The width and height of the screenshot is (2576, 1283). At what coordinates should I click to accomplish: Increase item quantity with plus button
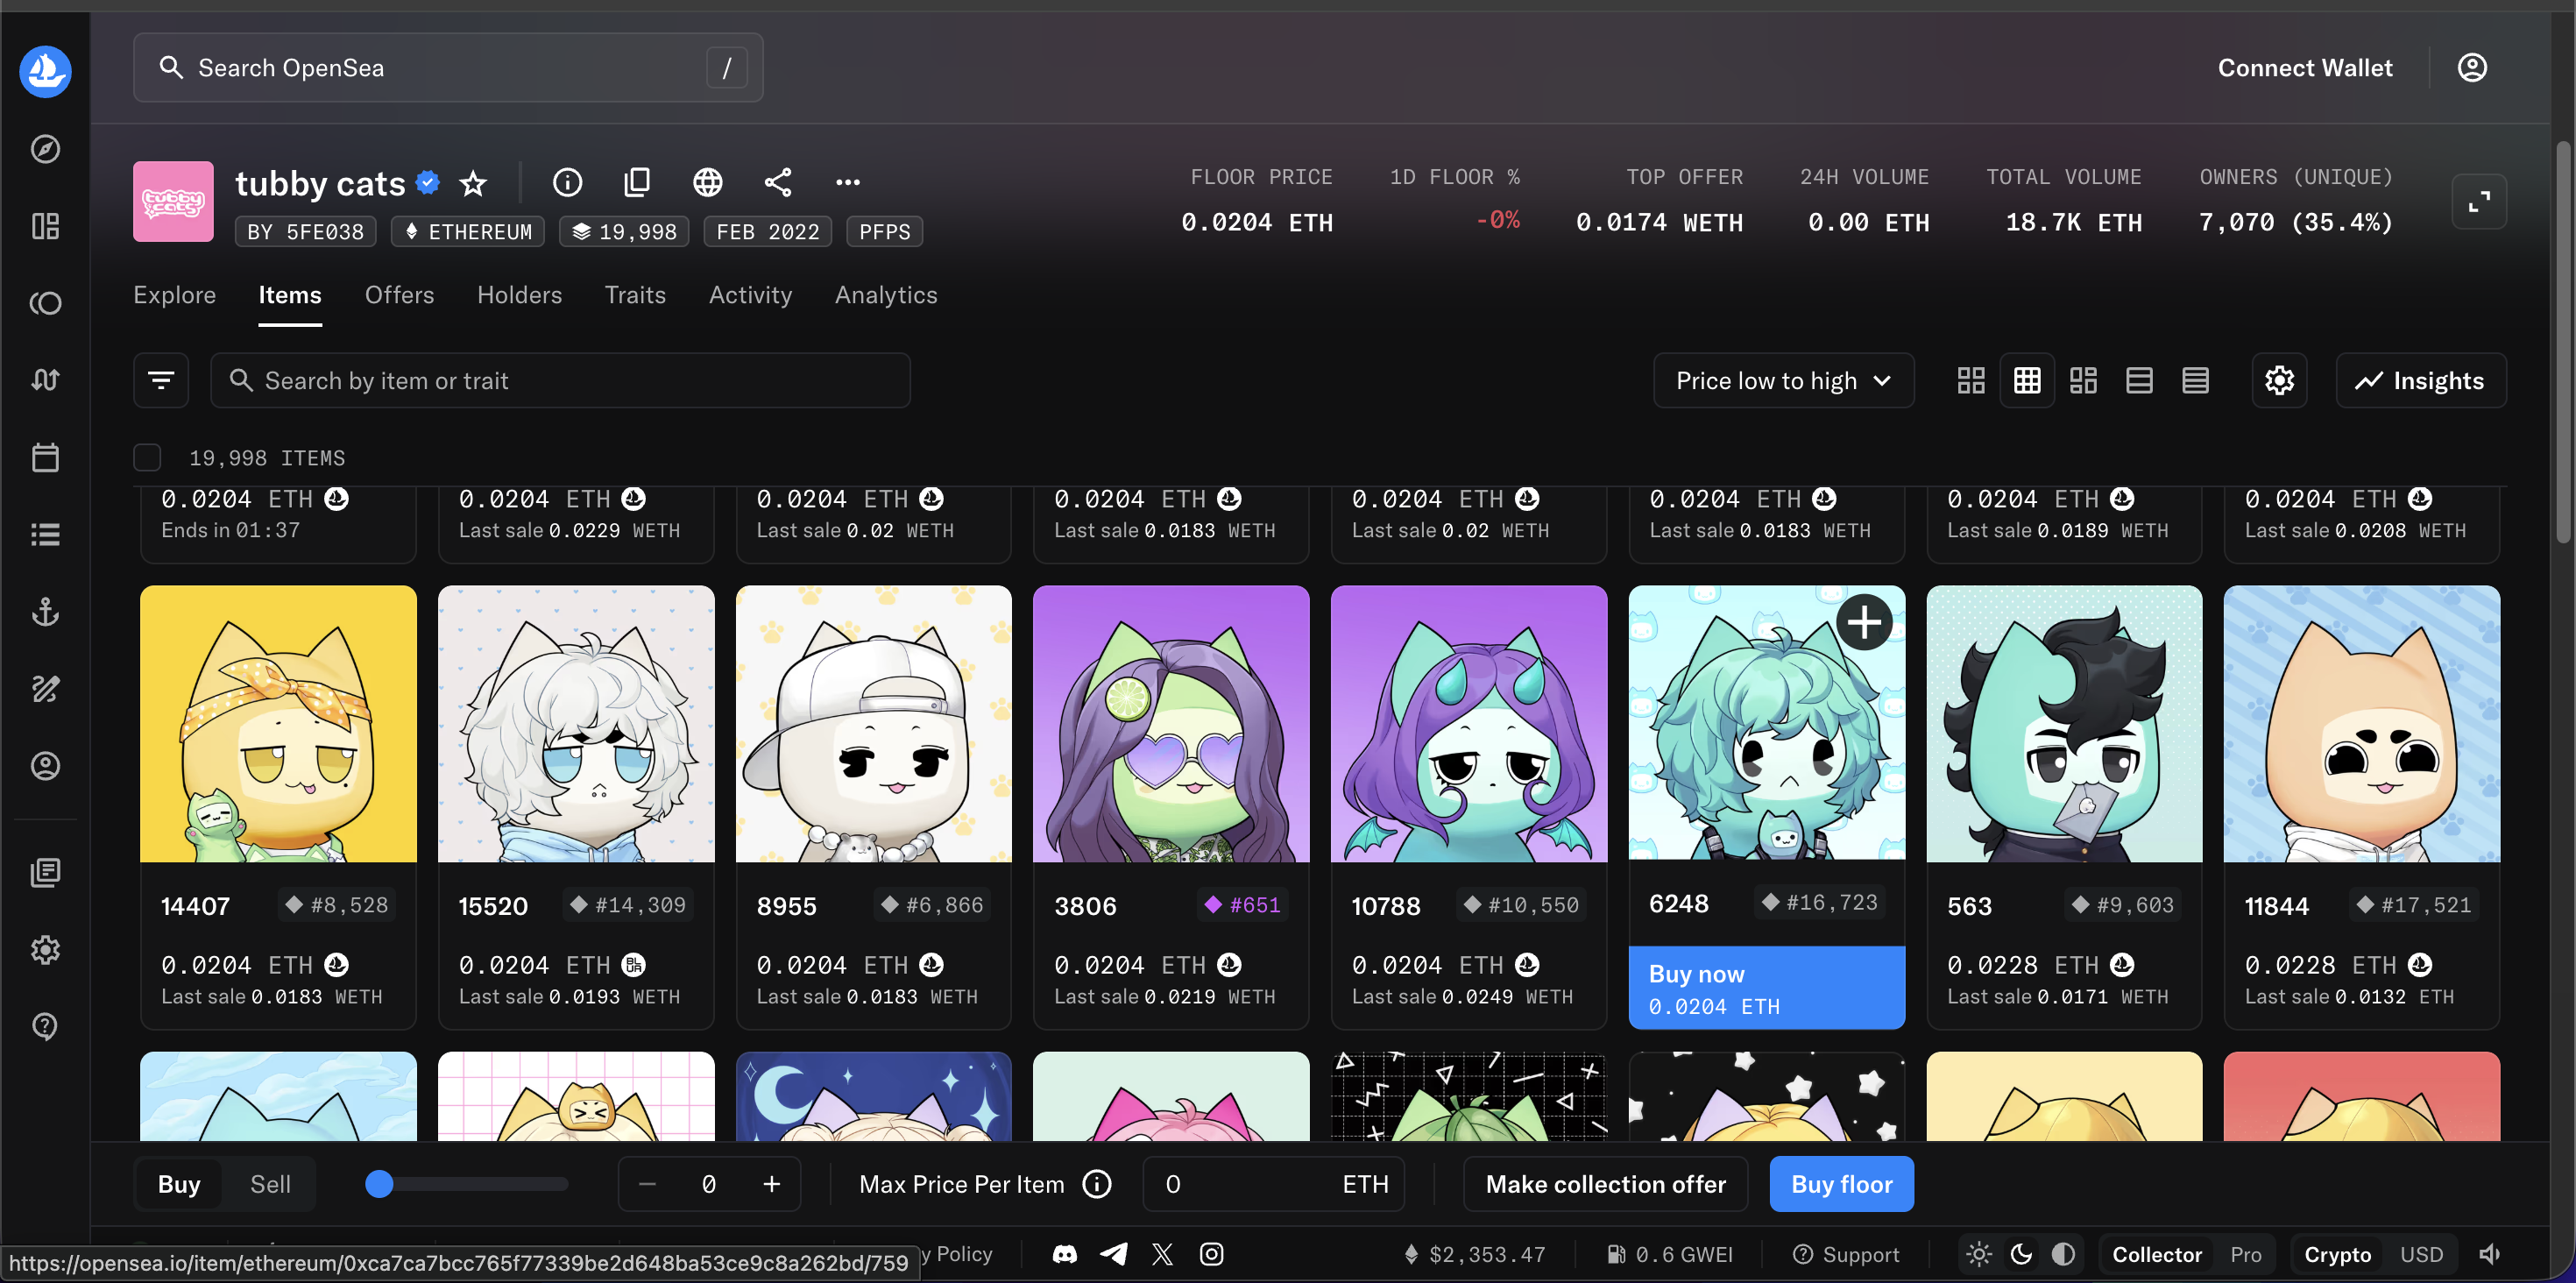(772, 1184)
